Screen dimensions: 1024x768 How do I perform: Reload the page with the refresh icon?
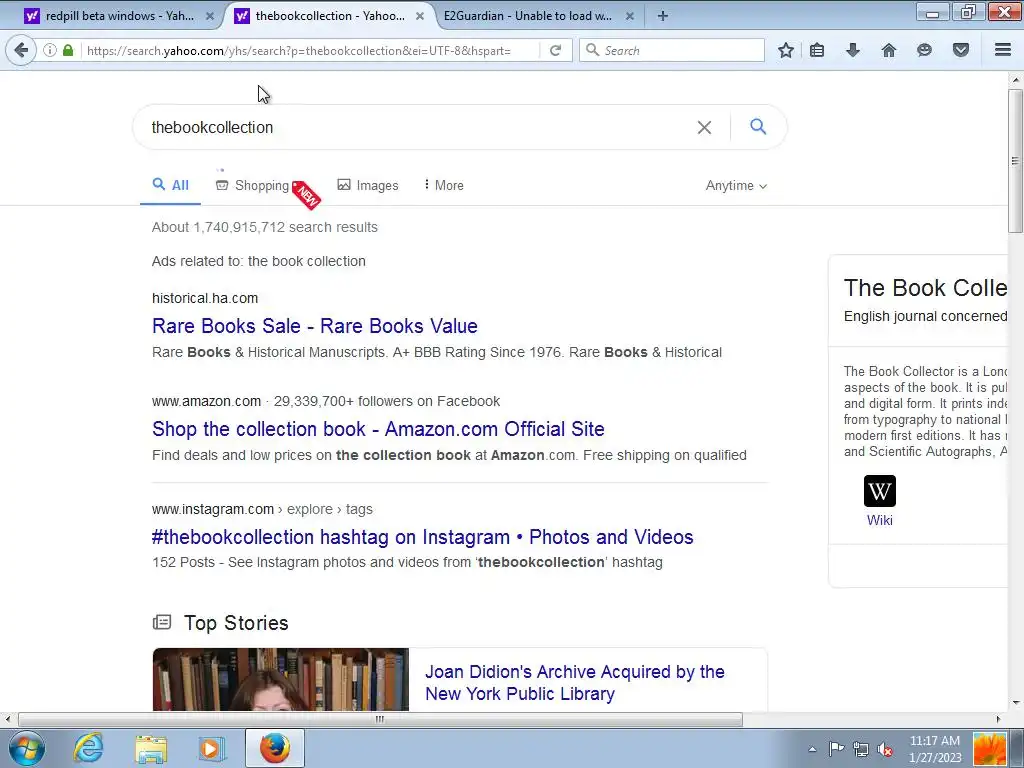(x=555, y=50)
